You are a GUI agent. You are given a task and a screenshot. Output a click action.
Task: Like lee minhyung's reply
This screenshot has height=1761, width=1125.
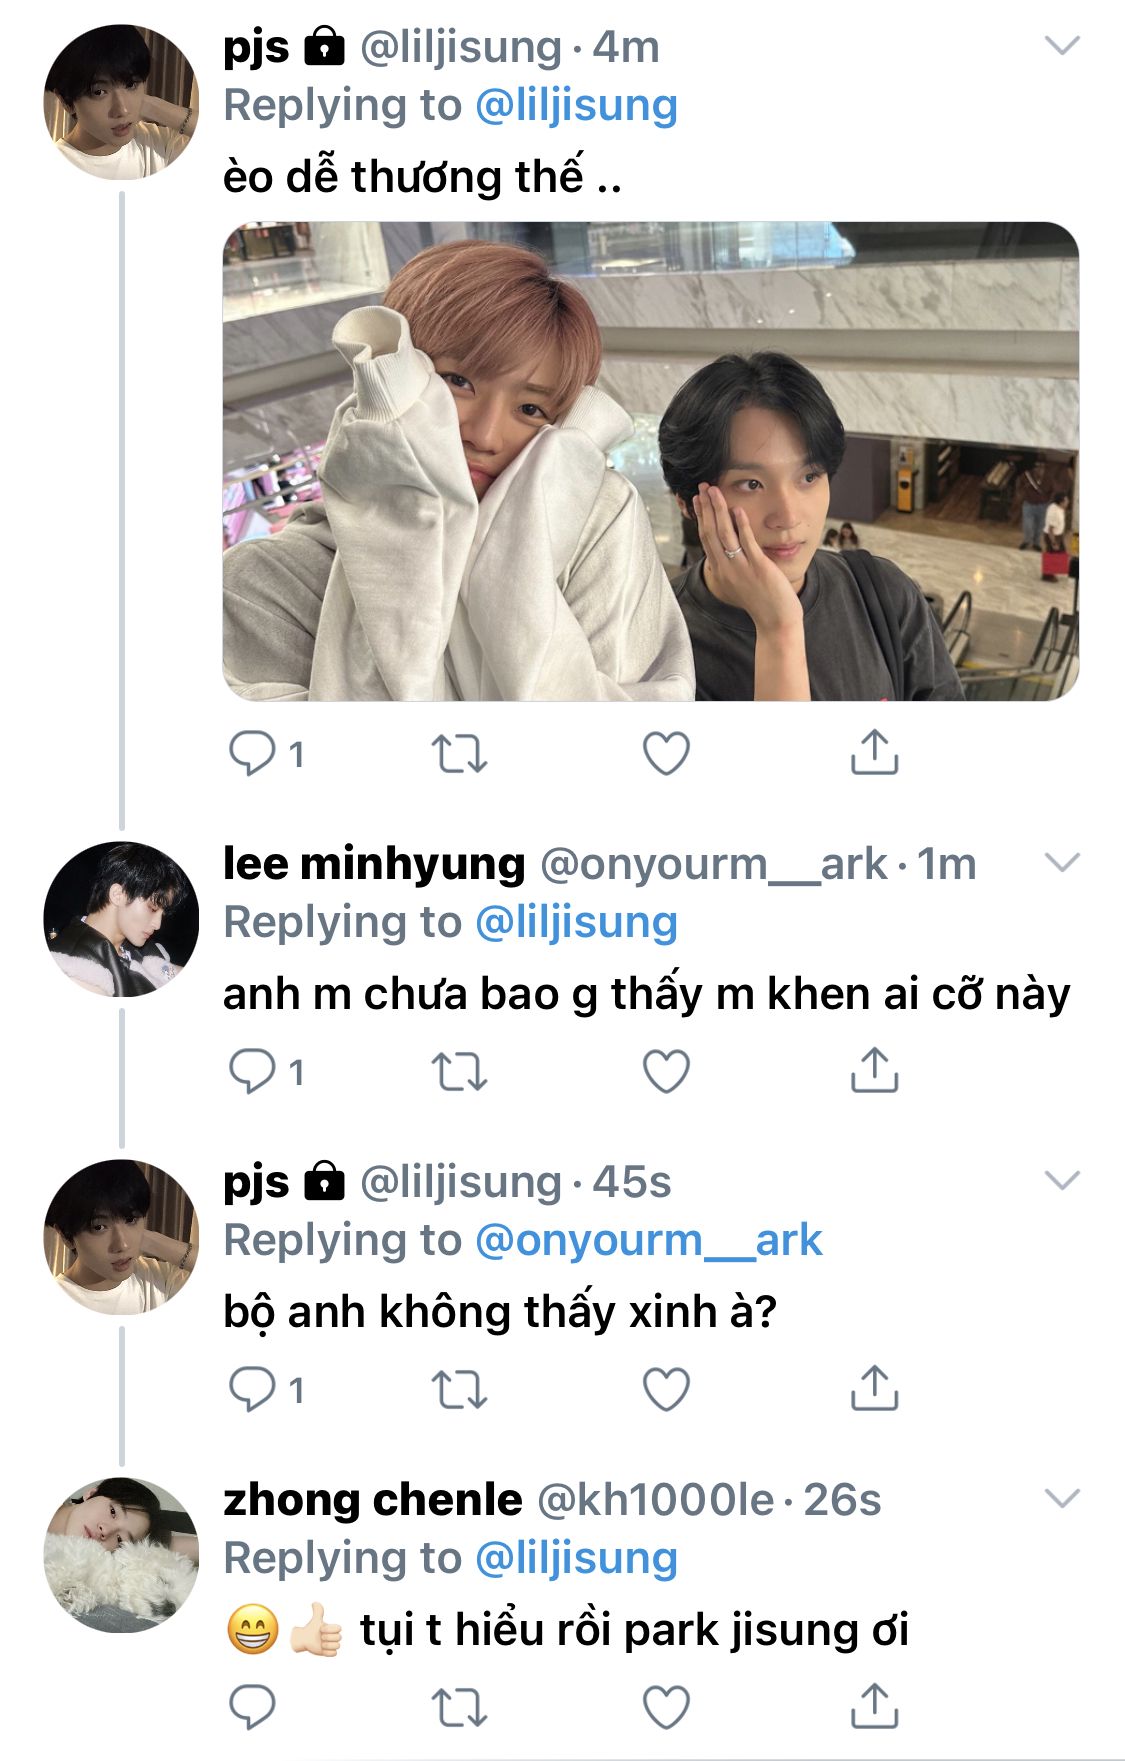click(666, 1072)
